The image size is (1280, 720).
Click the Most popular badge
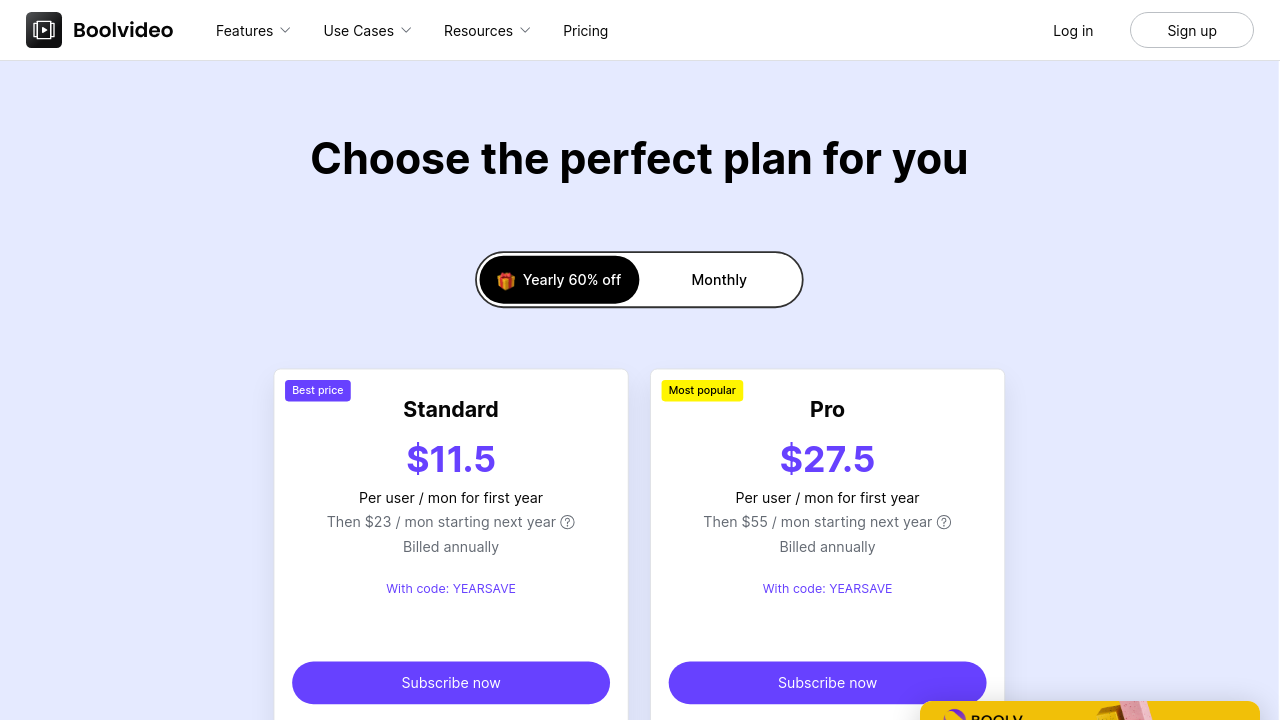702,390
